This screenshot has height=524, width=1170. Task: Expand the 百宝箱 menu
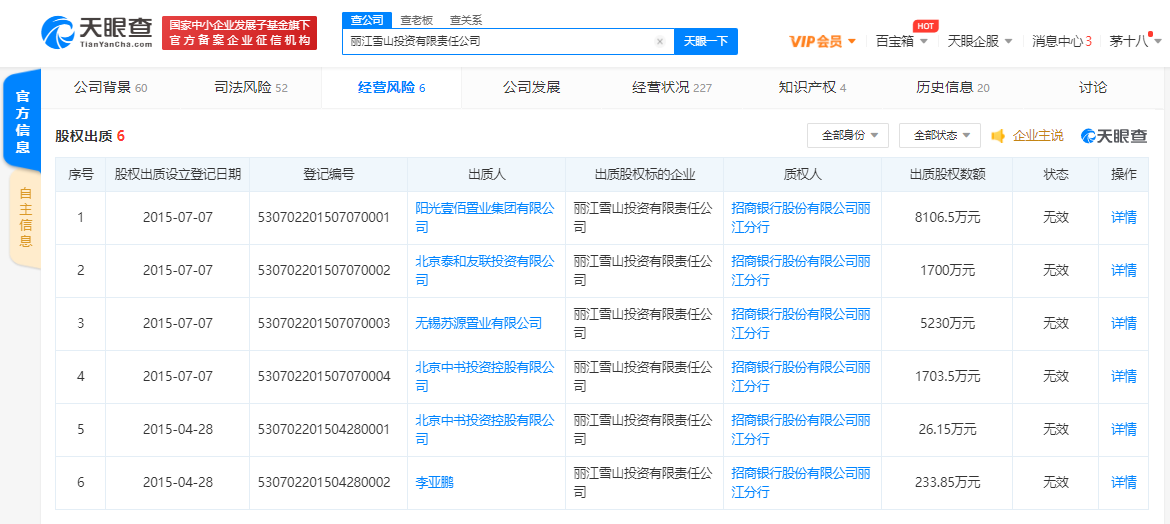pos(902,41)
